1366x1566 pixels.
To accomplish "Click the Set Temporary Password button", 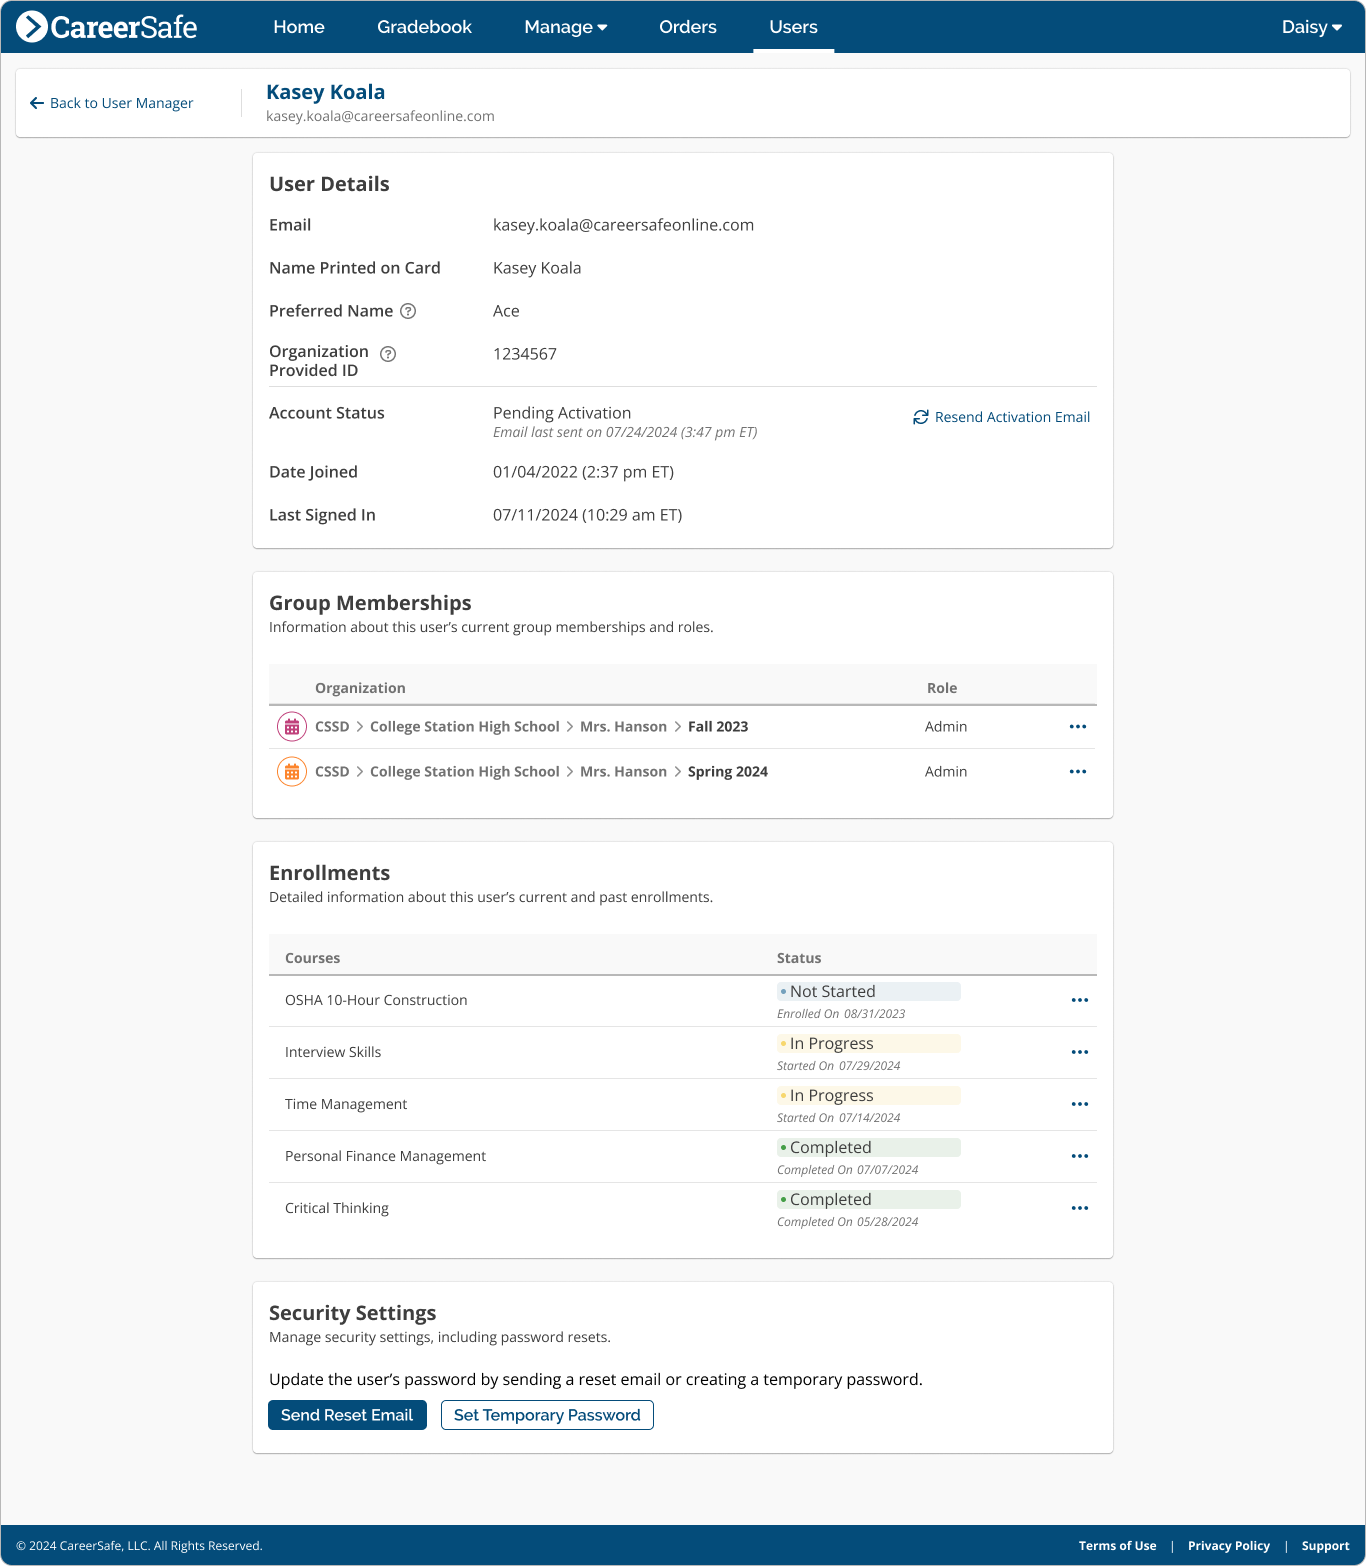I will (x=546, y=1415).
